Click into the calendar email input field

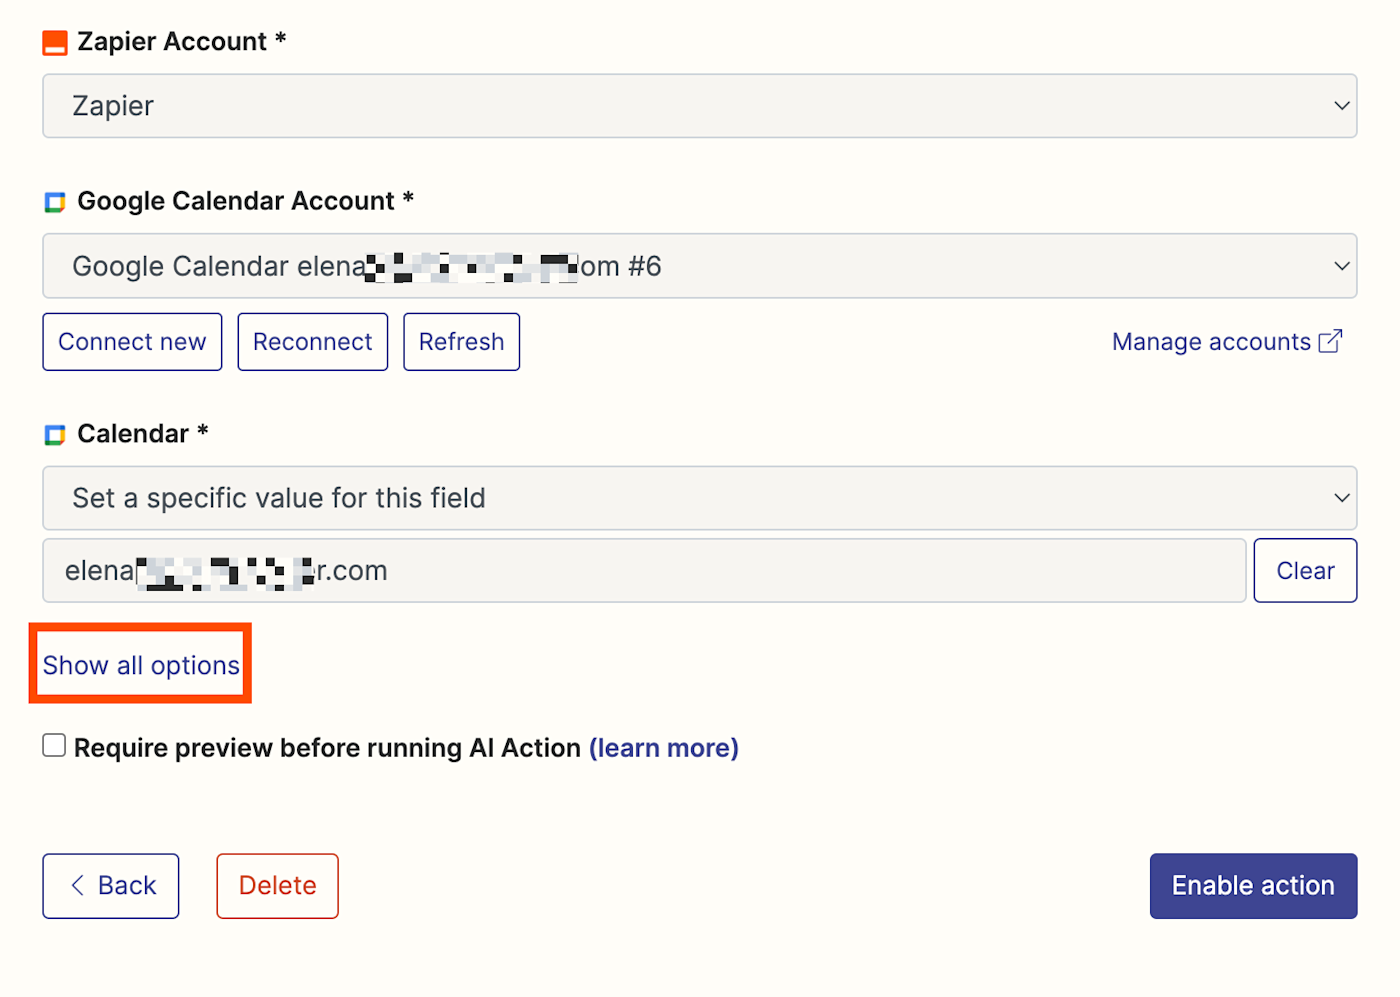644,571
